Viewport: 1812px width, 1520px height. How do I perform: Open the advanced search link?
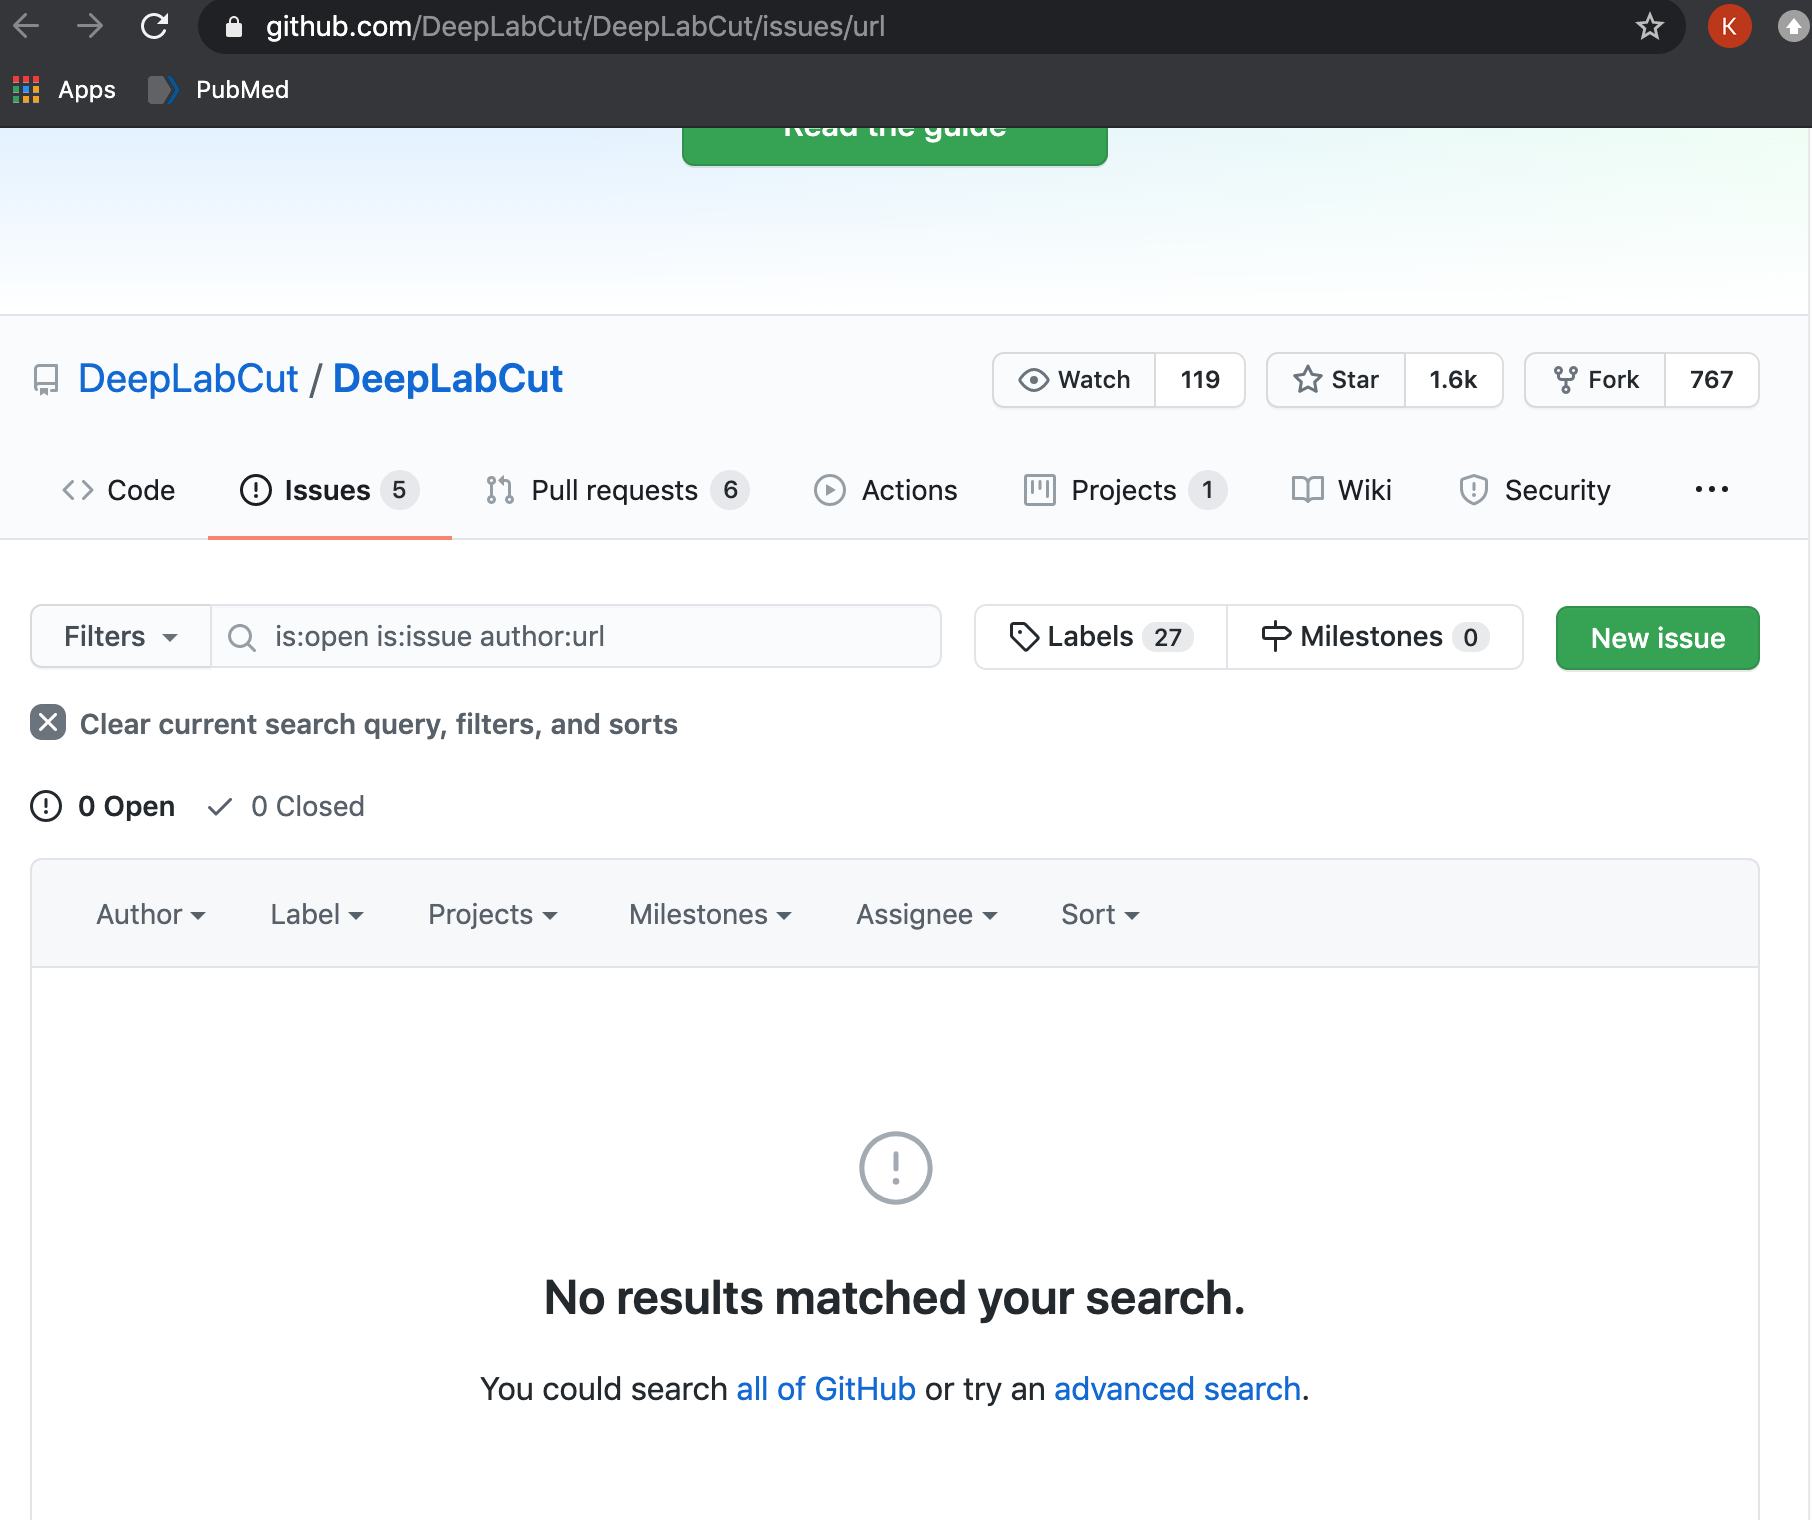[x=1177, y=1389]
